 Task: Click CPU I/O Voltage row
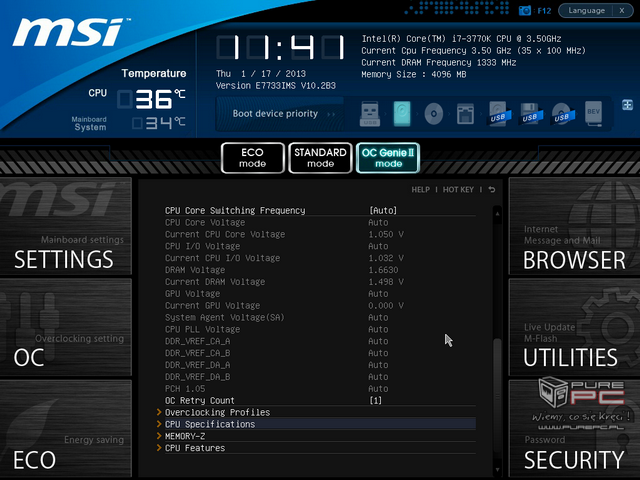tap(320, 246)
